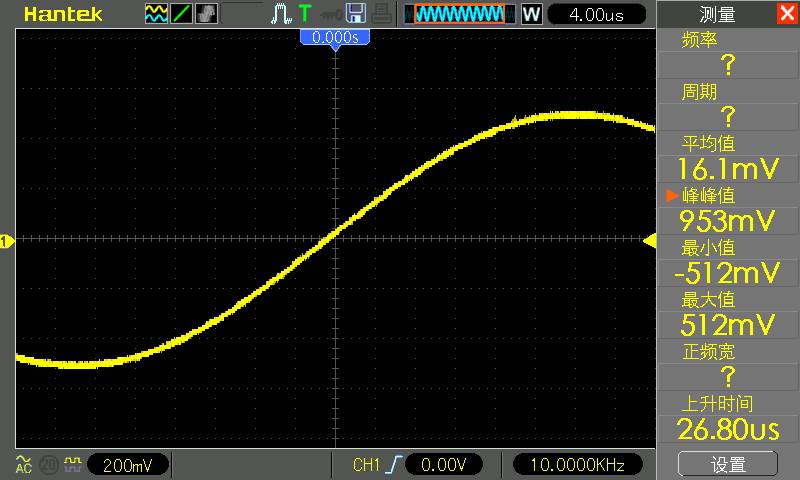
Task: Click the floppy disk save icon
Action: click(x=356, y=14)
